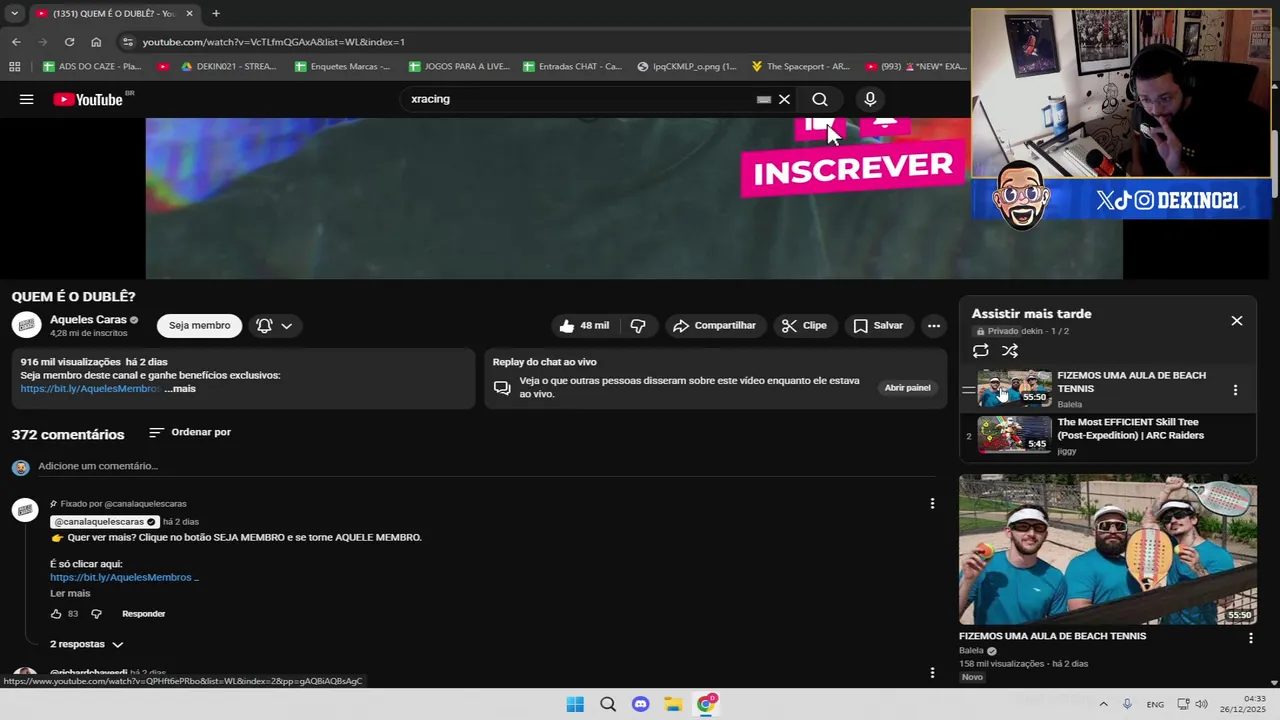Share the video via Compartilhar
Image resolution: width=1280 pixels, height=720 pixels.
[715, 325]
